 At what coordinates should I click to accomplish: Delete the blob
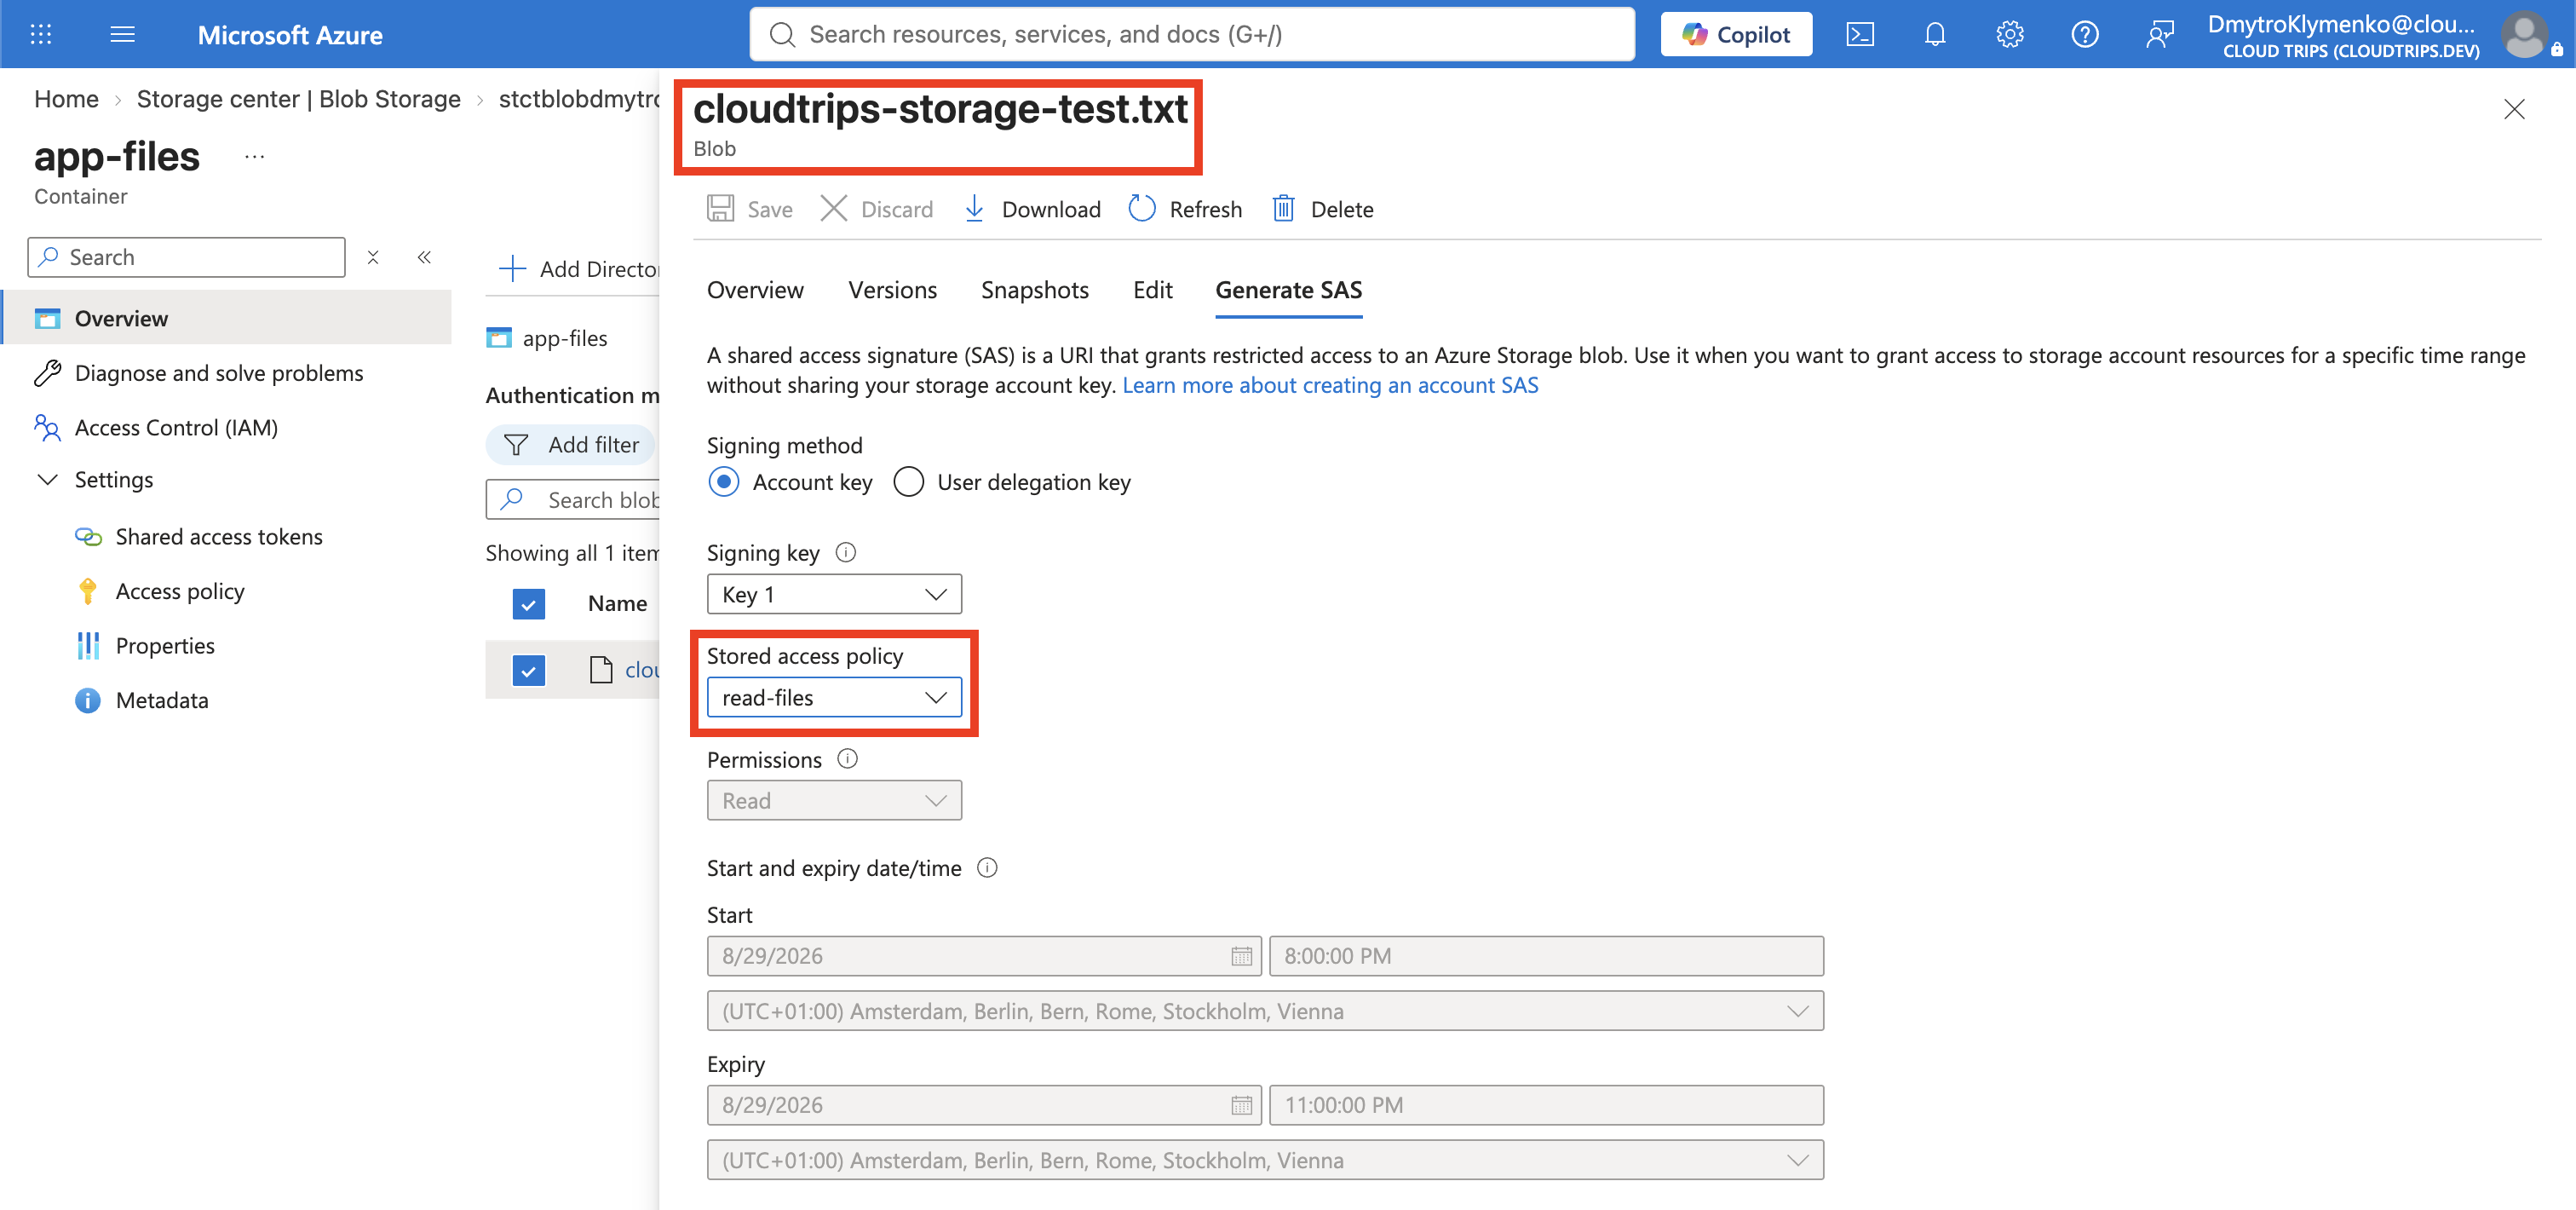1322,209
